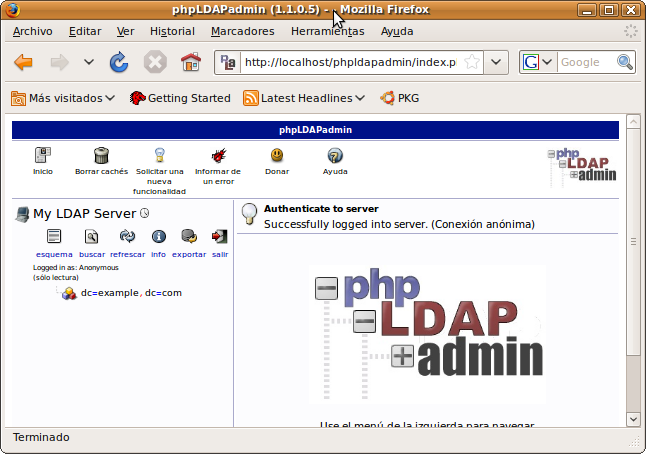
Task: Click the exportar export icon
Action: coord(189,237)
